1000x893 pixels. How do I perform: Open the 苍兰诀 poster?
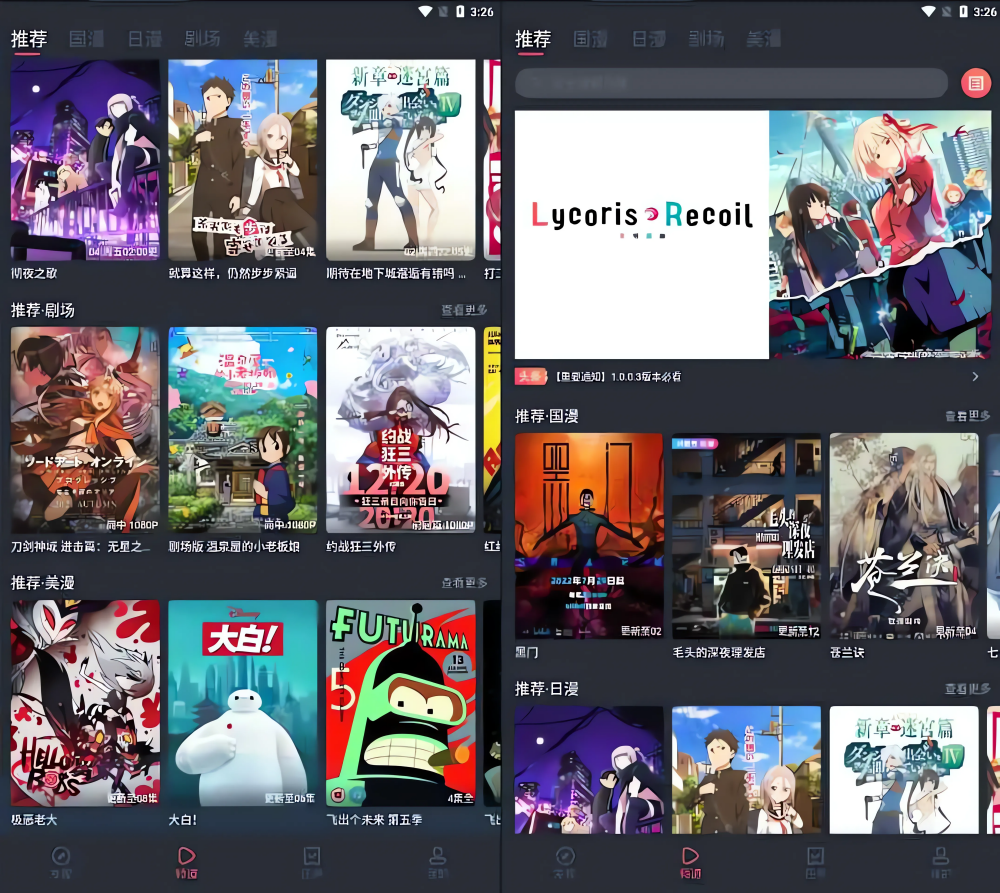pos(904,536)
